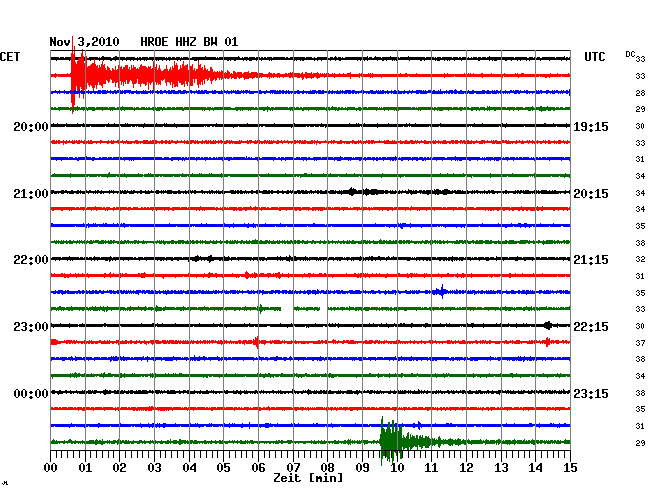Select the "11" minute tick label
Image resolution: width=650 pixels, height=494 pixels.
click(432, 468)
